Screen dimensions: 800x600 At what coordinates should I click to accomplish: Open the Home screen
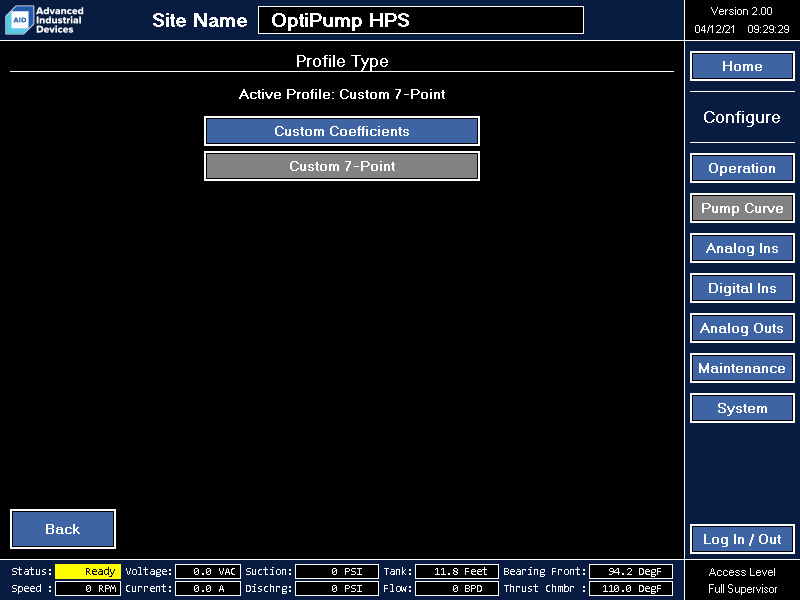coord(742,66)
